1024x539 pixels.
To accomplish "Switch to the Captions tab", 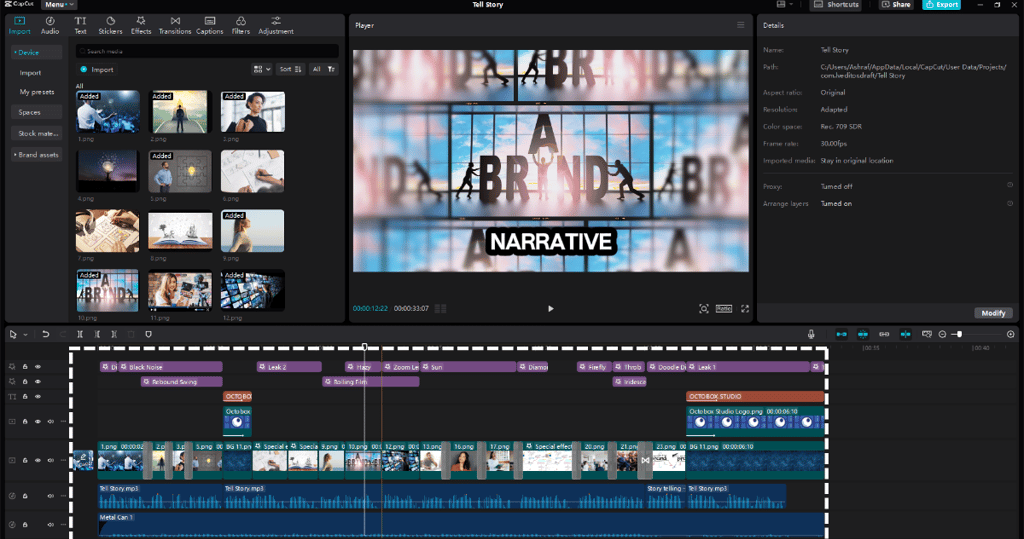I will (x=210, y=25).
